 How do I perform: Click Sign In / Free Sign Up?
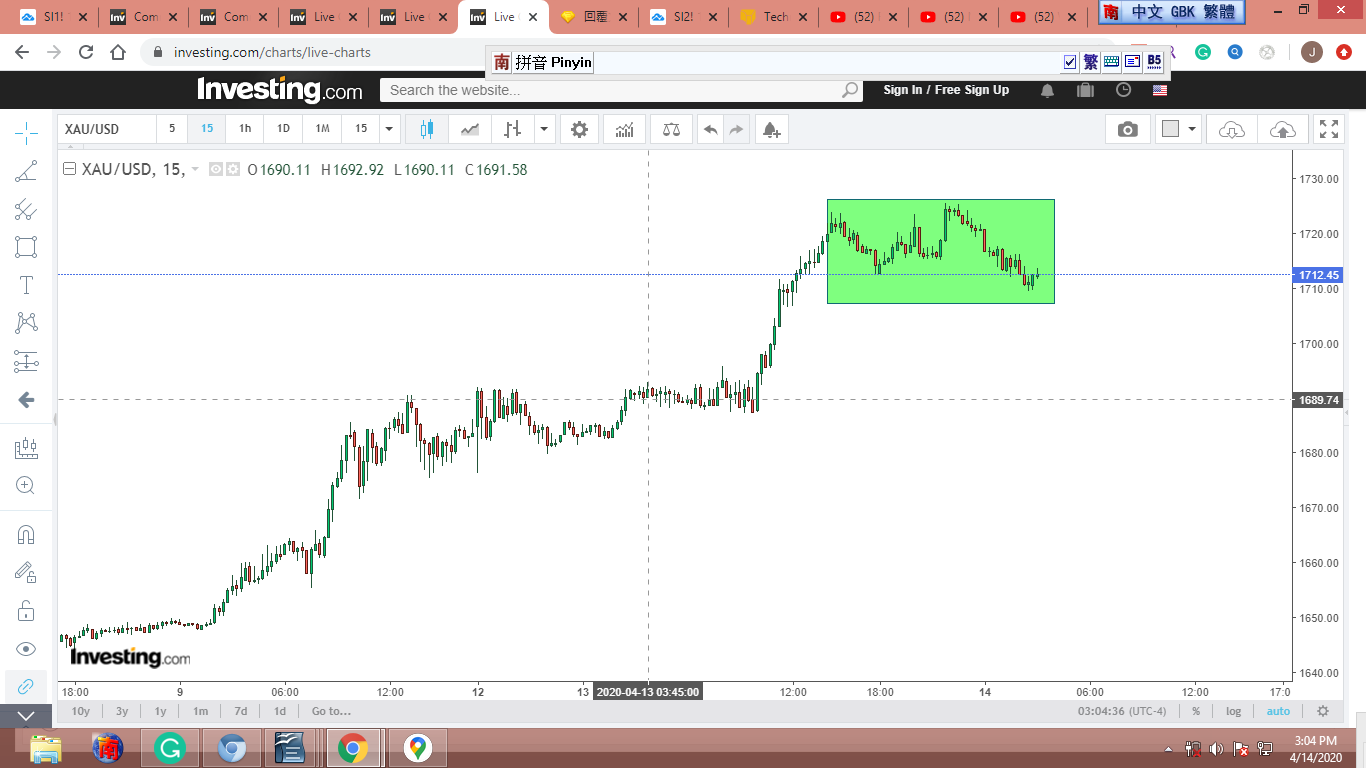945,90
